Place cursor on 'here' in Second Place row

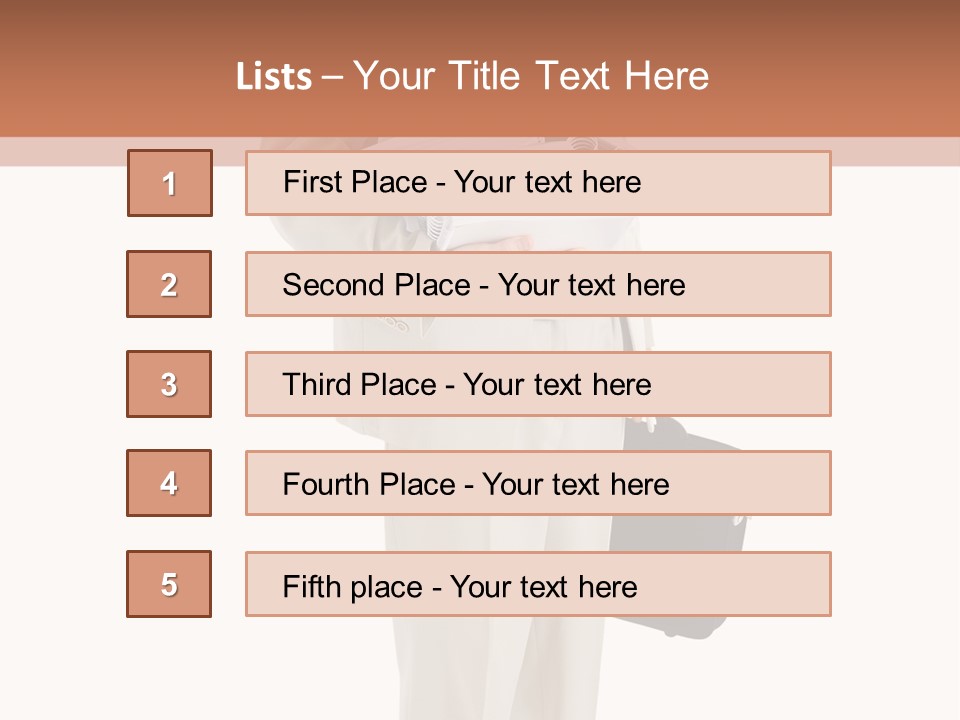tap(656, 285)
